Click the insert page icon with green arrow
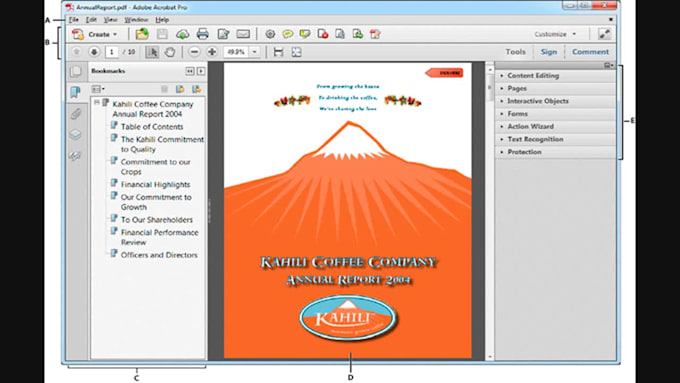680x383 pixels. pos(358,34)
